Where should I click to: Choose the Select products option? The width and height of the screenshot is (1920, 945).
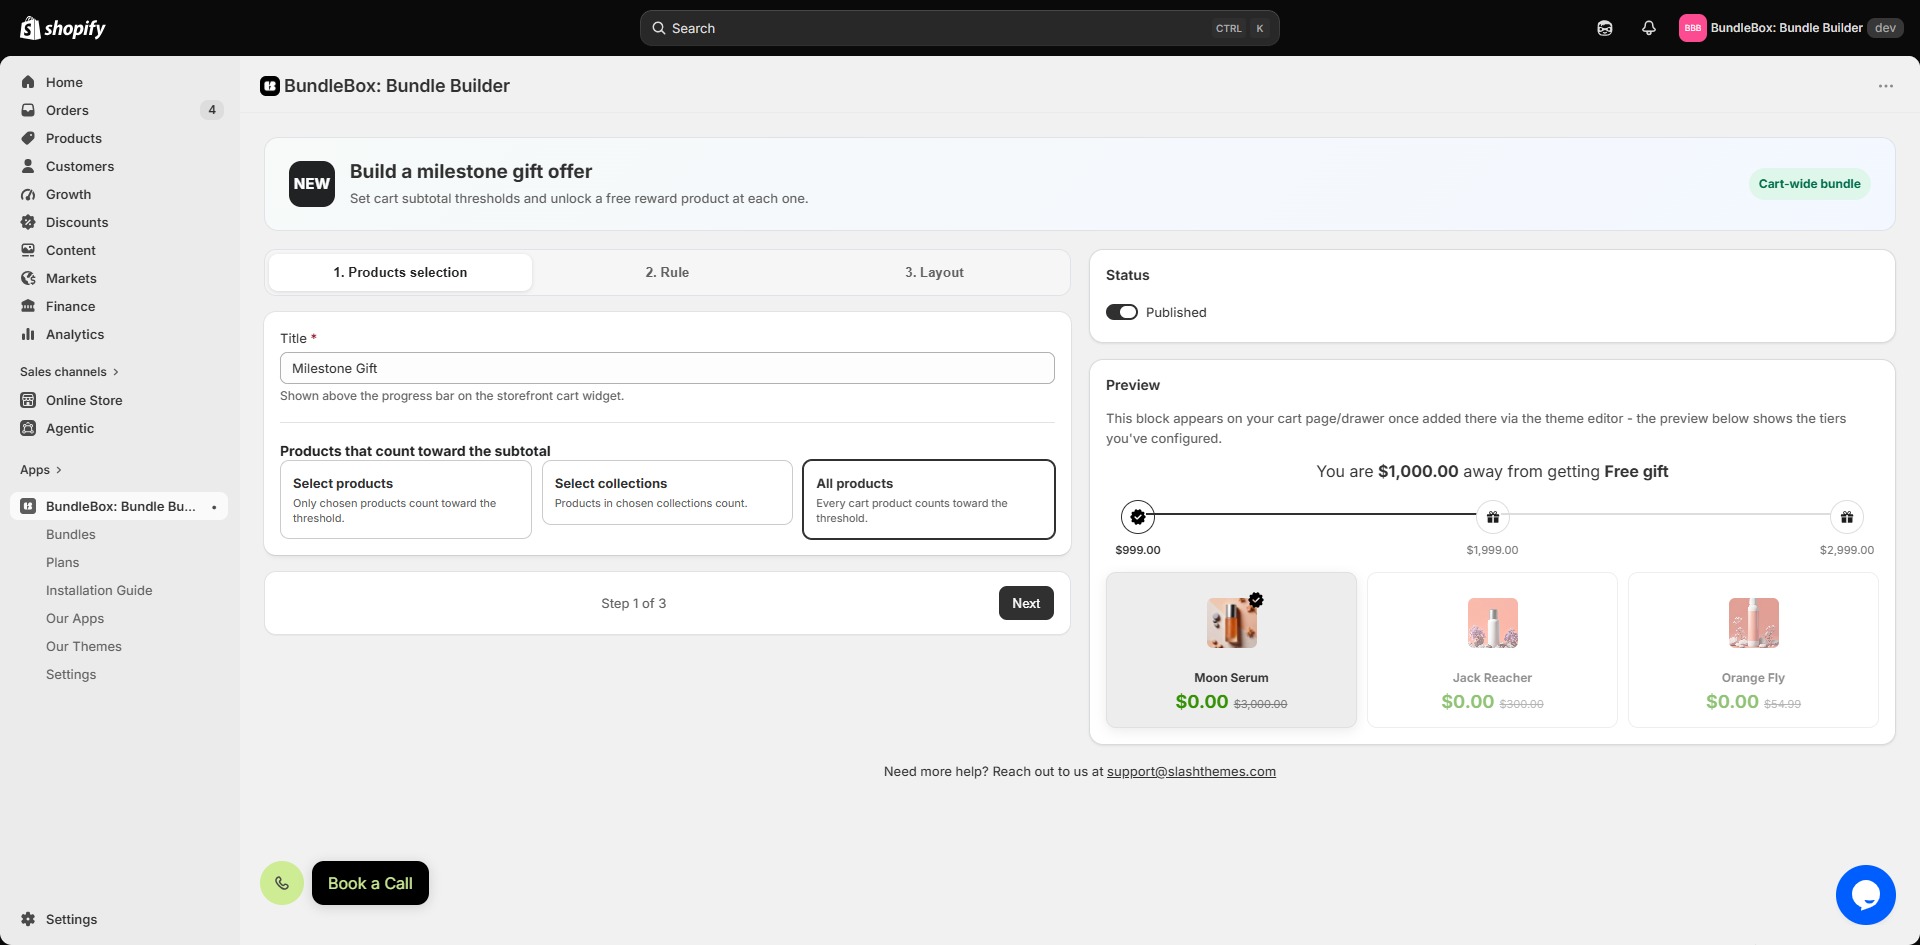(405, 499)
